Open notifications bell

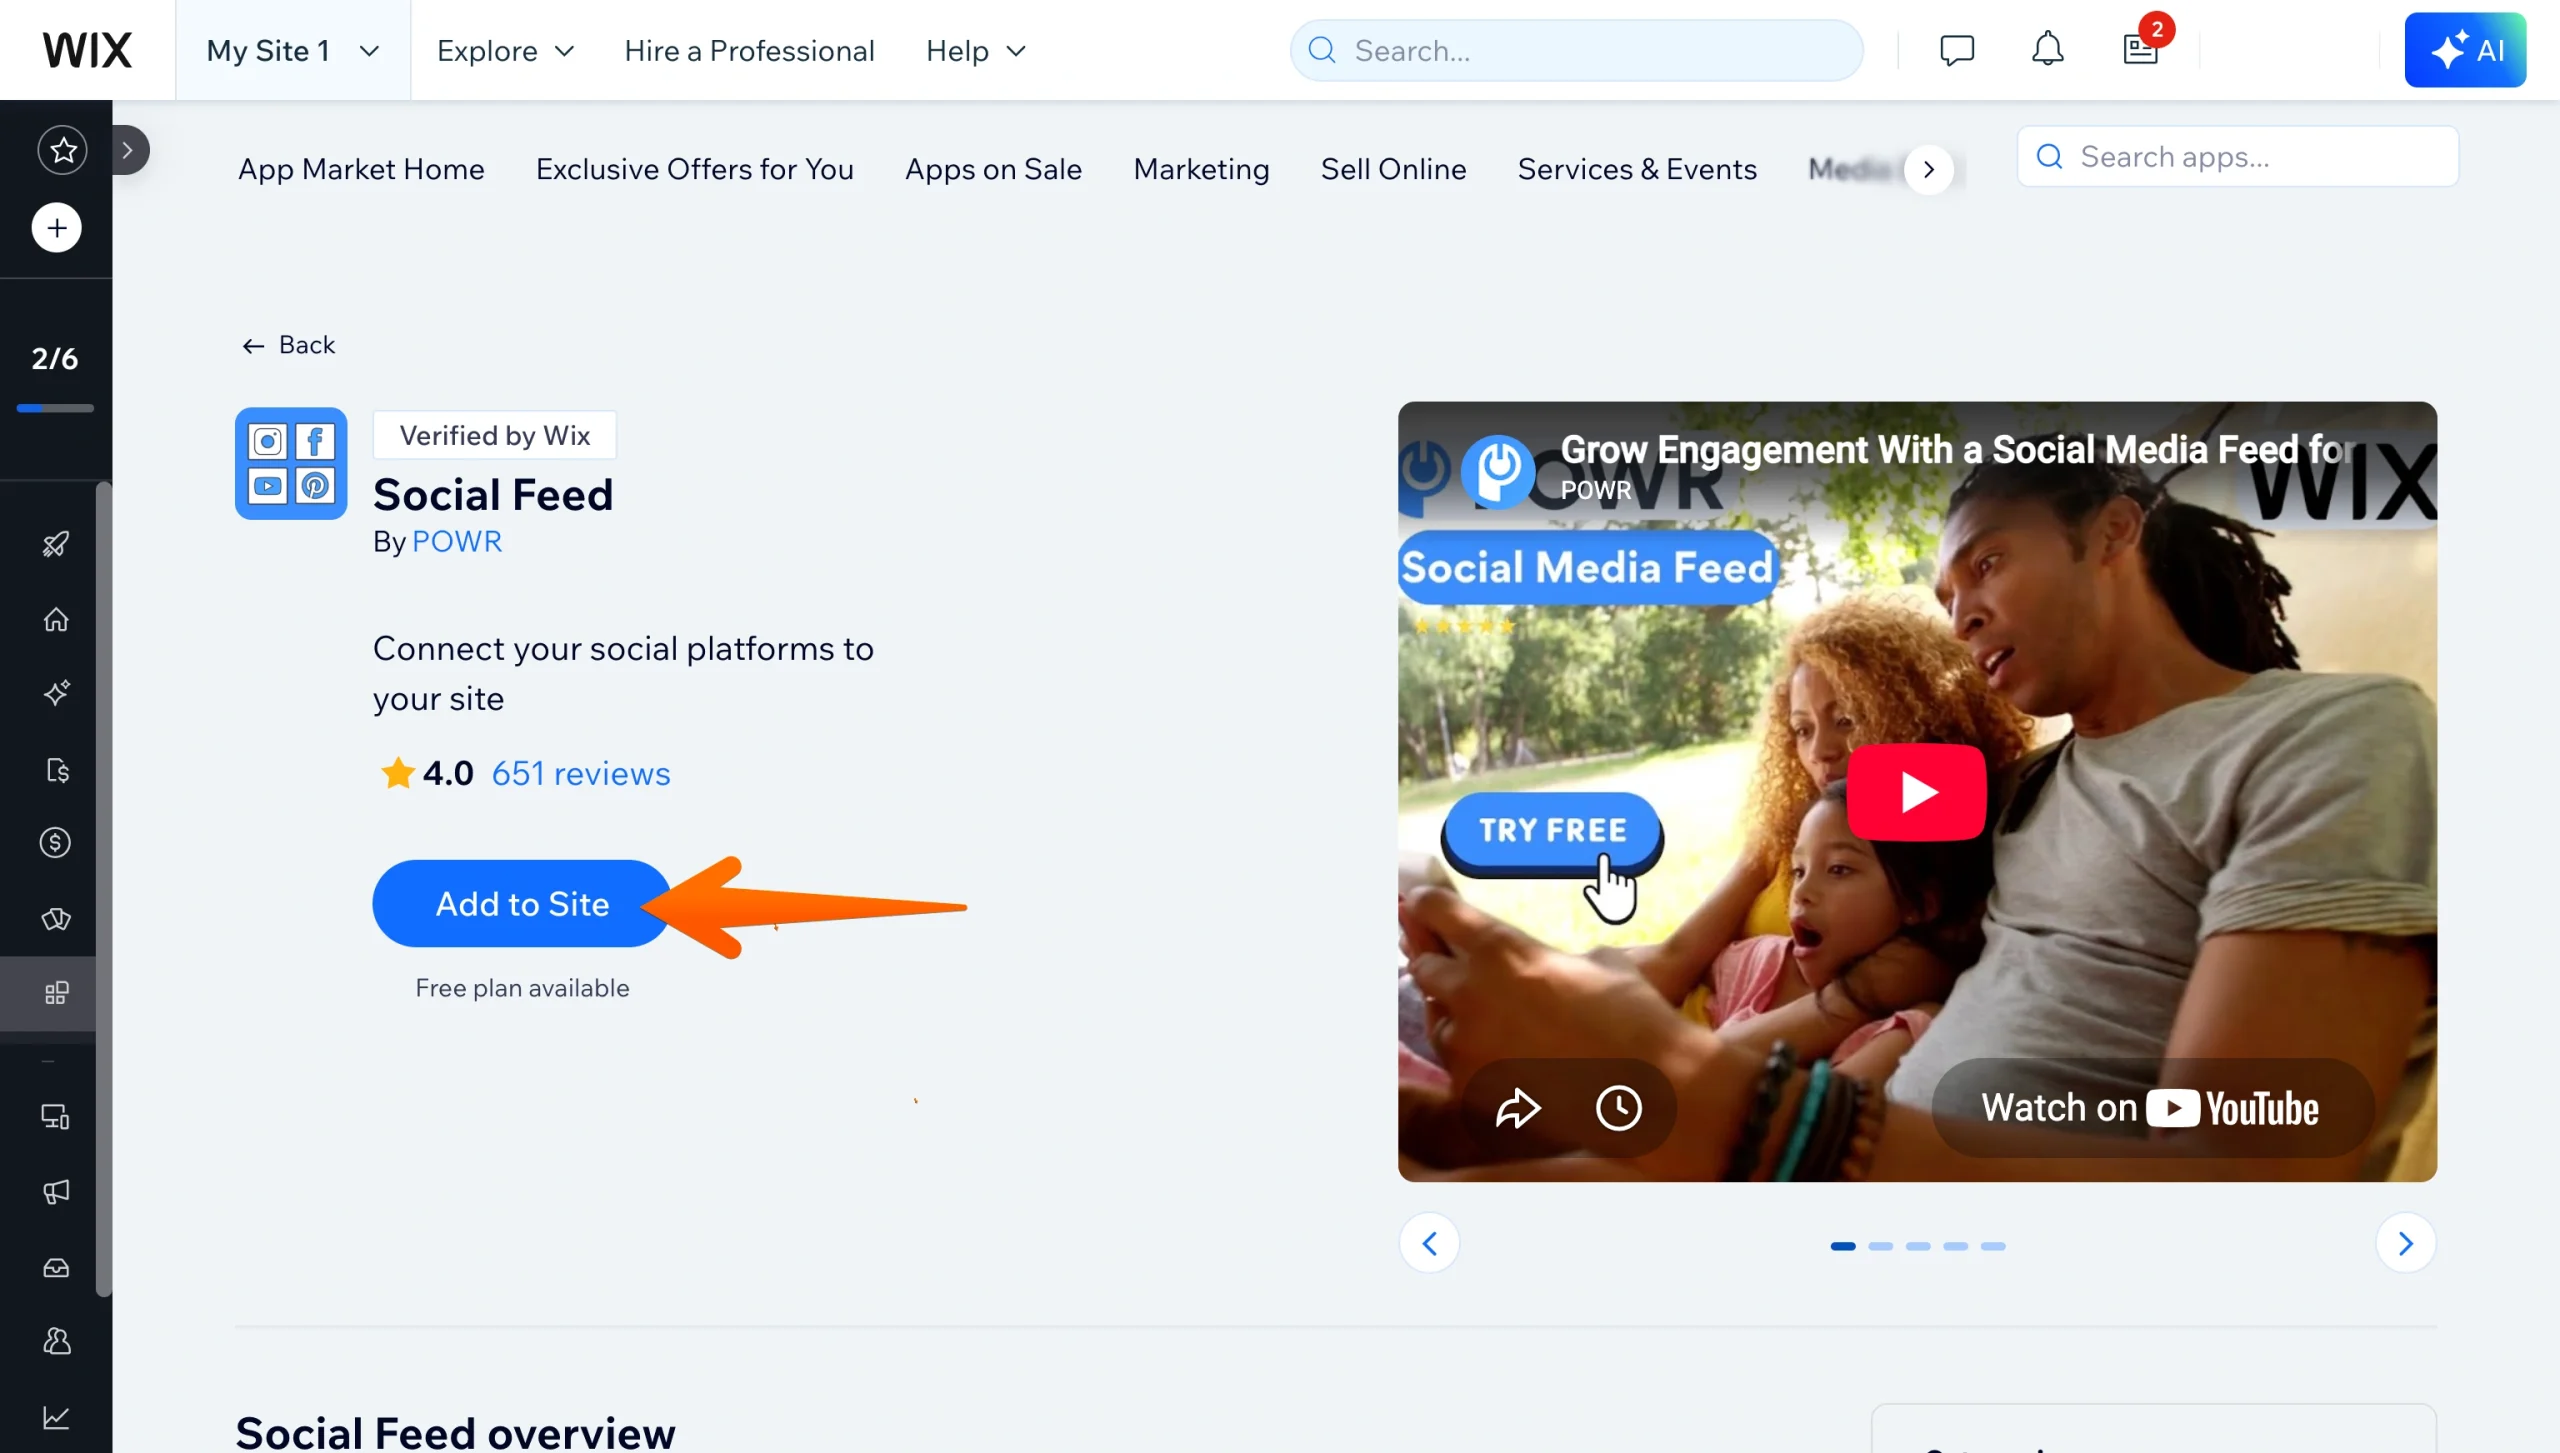coord(2047,49)
